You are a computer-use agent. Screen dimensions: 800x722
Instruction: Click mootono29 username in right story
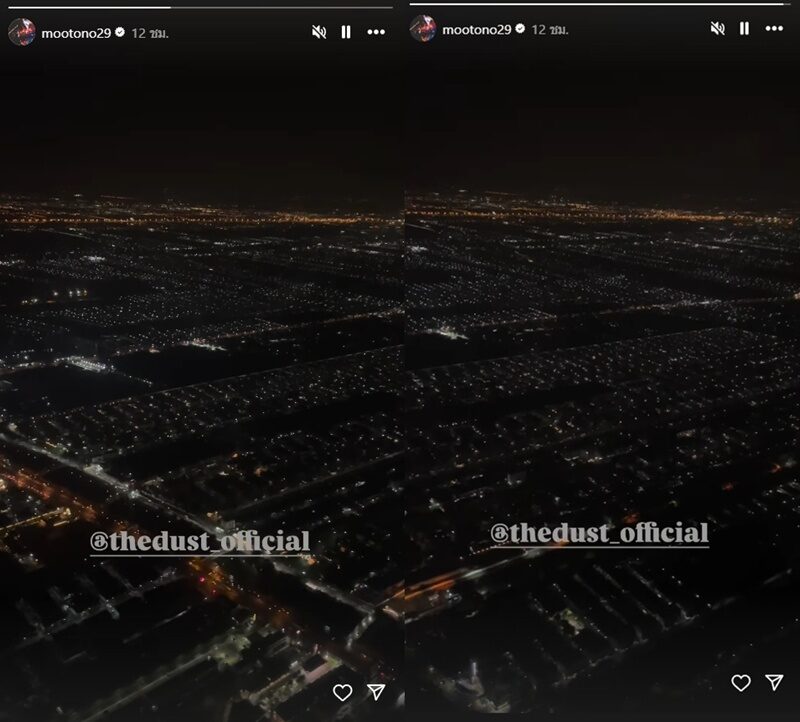(477, 30)
